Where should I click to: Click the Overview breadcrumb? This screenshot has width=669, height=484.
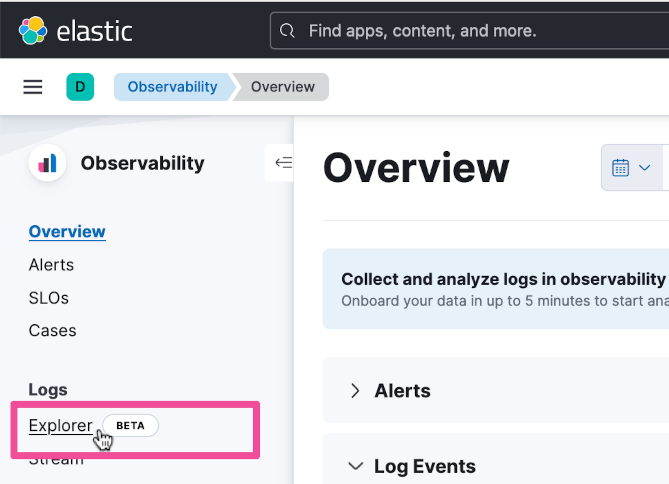pyautogui.click(x=283, y=87)
